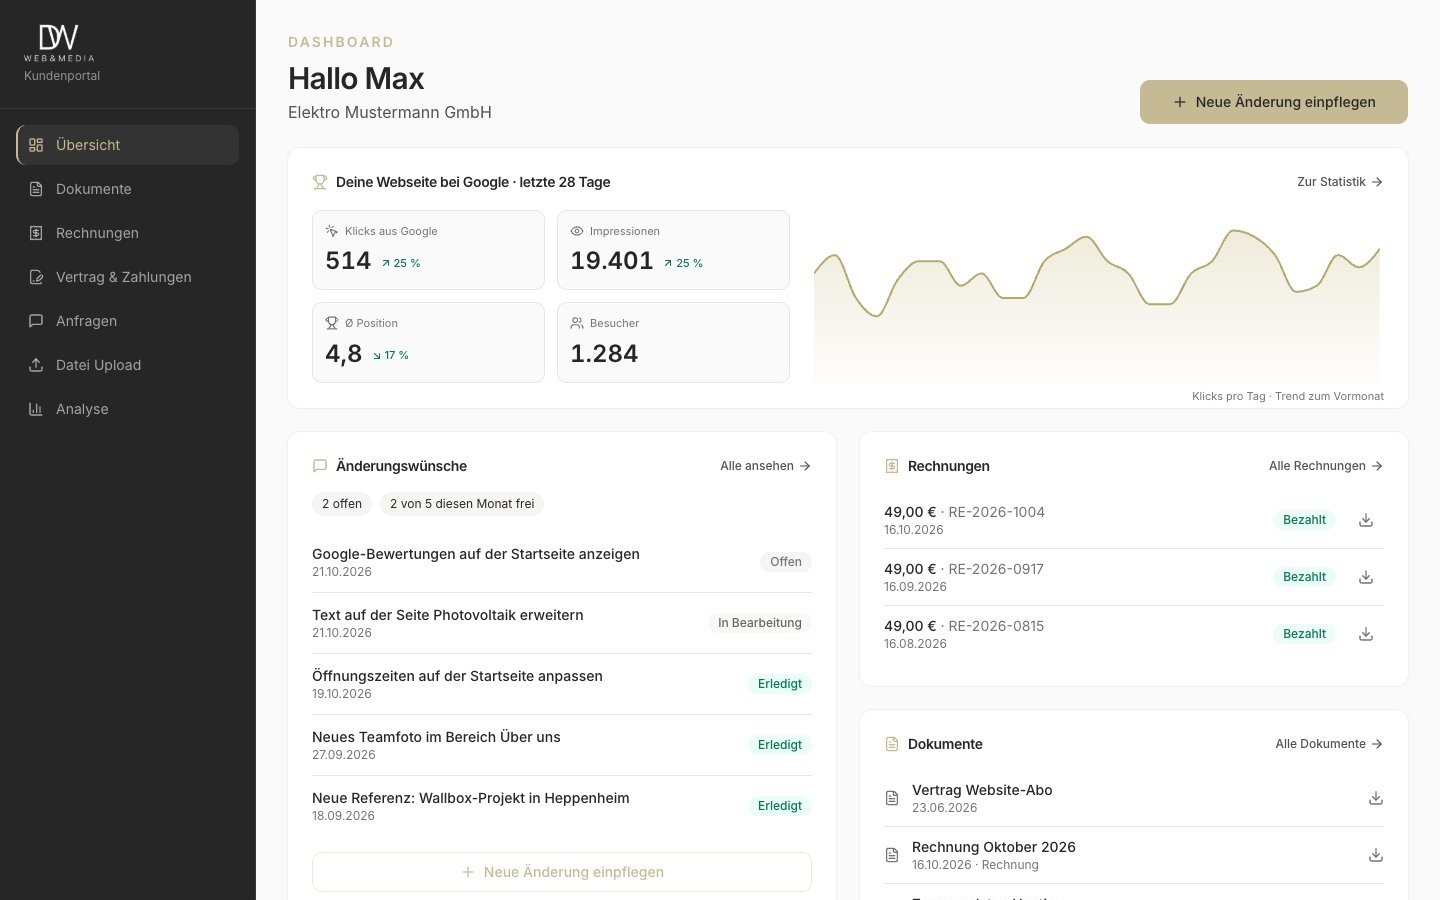The width and height of the screenshot is (1440, 900).
Task: Click the Dokumente file icon in sidebar
Action: pos(36,189)
